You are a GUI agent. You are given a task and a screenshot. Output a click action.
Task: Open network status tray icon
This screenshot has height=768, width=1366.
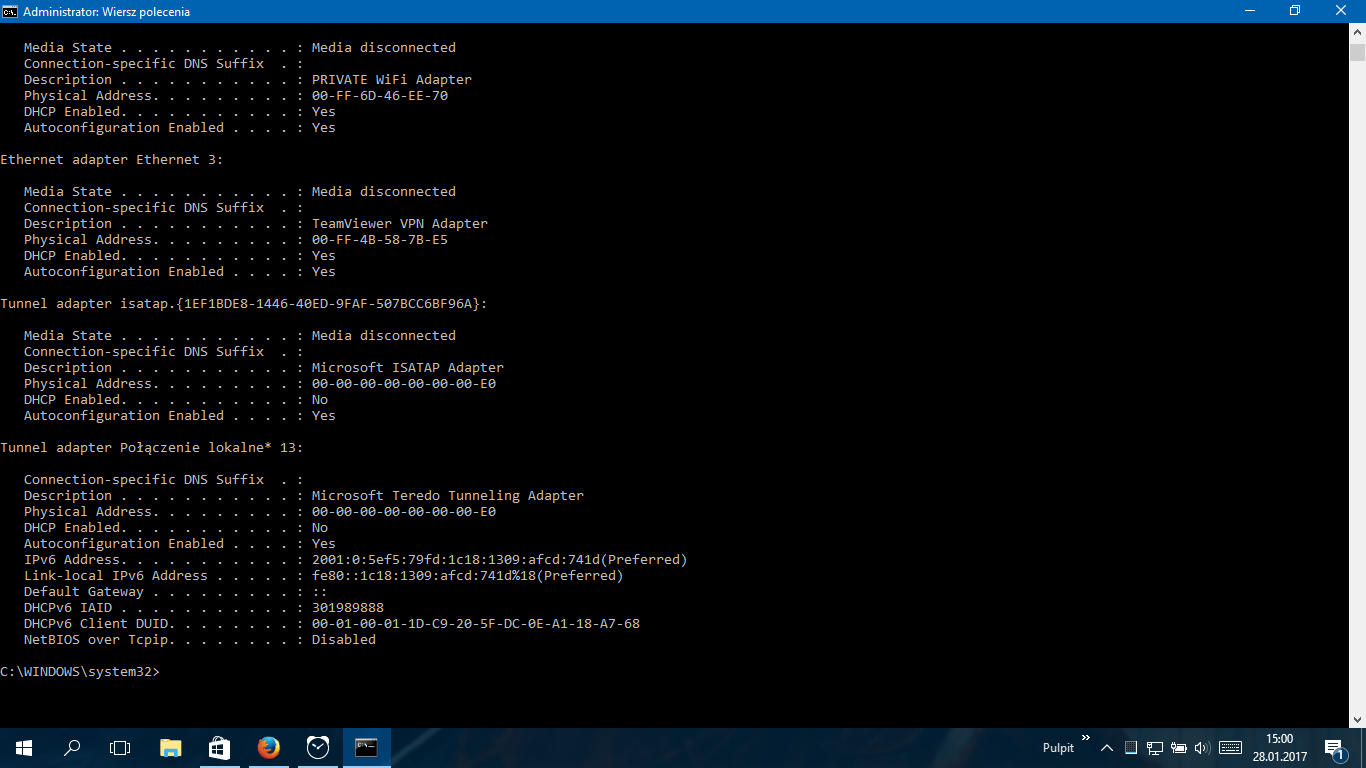coord(1154,748)
